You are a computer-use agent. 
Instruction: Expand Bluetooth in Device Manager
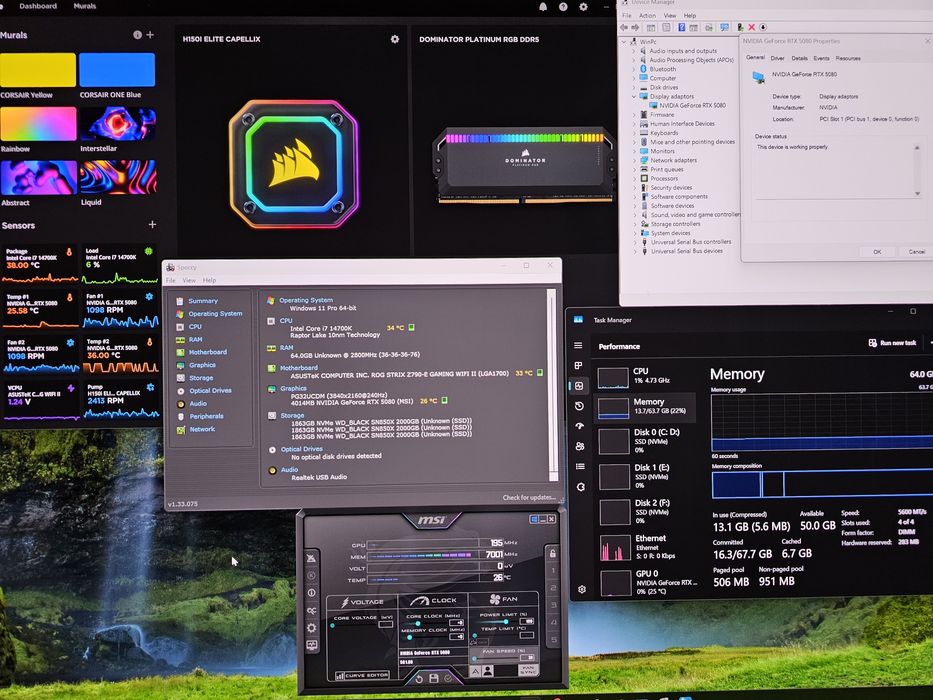(634, 69)
